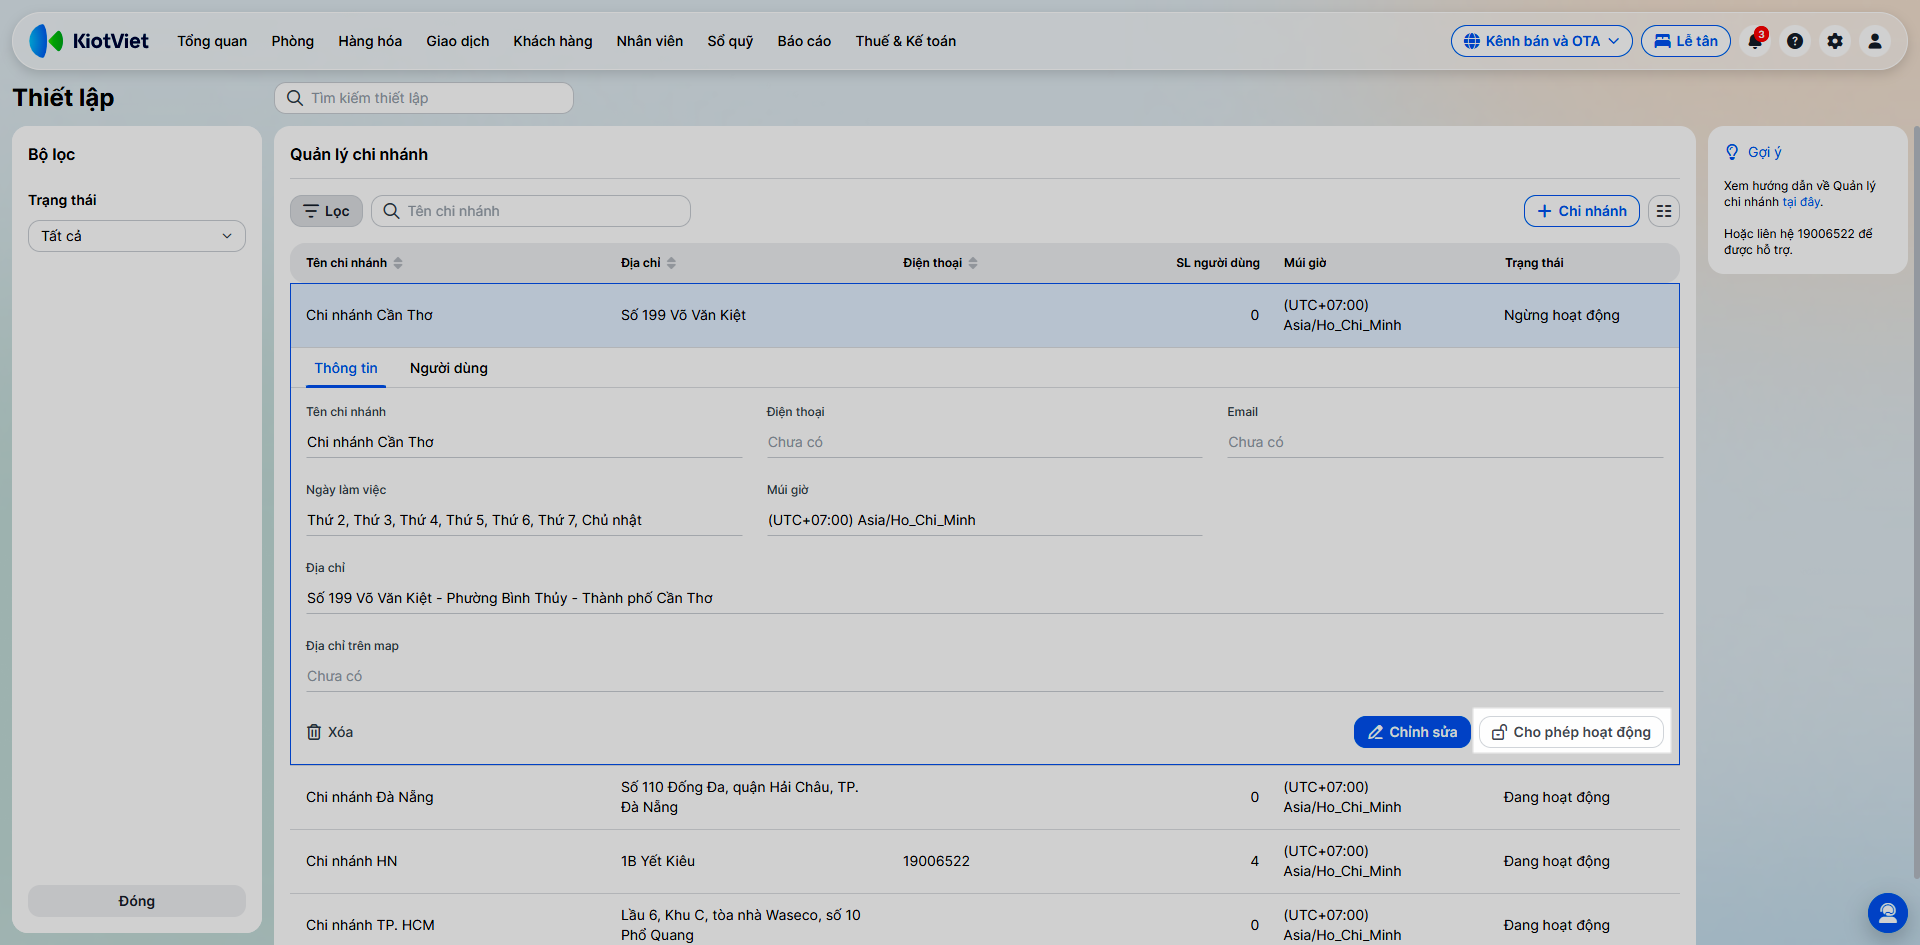This screenshot has width=1920, height=945.
Task: Click phone number 19006522 in HN row
Action: tap(936, 861)
